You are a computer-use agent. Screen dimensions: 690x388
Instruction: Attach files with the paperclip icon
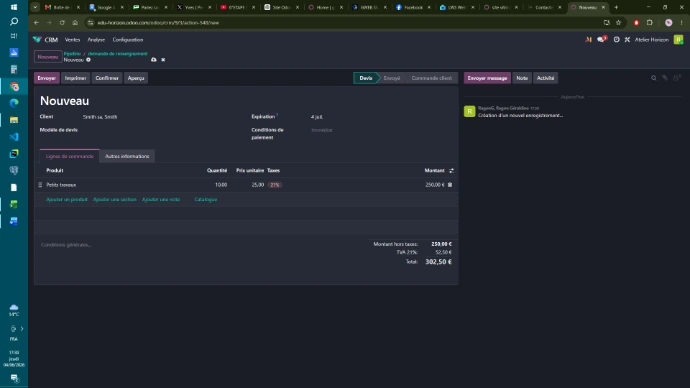pos(665,78)
